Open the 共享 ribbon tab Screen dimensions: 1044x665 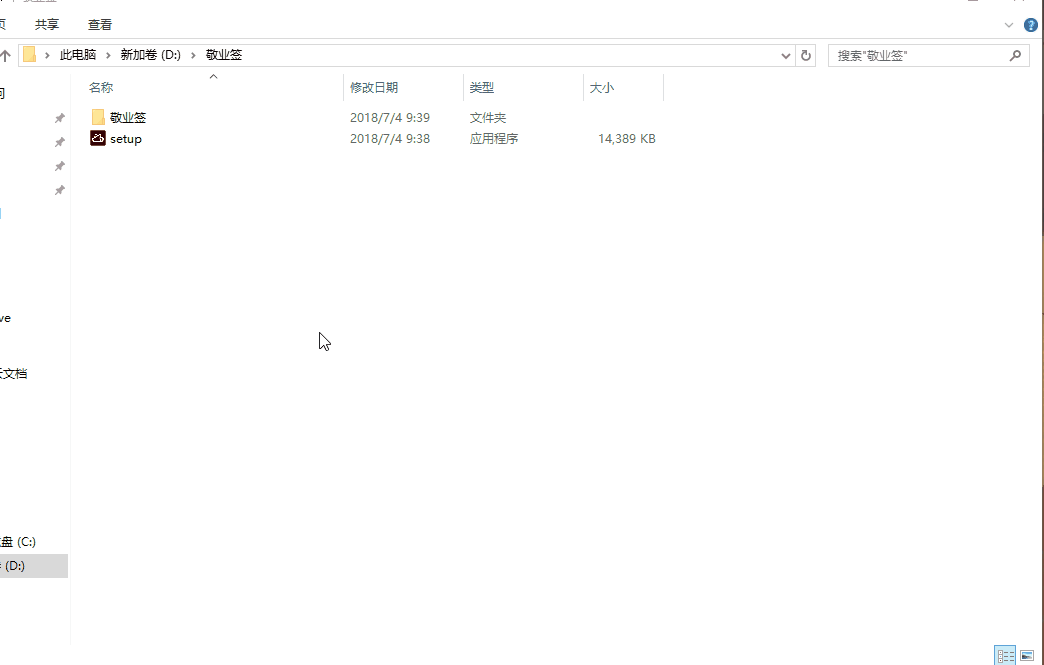(47, 25)
